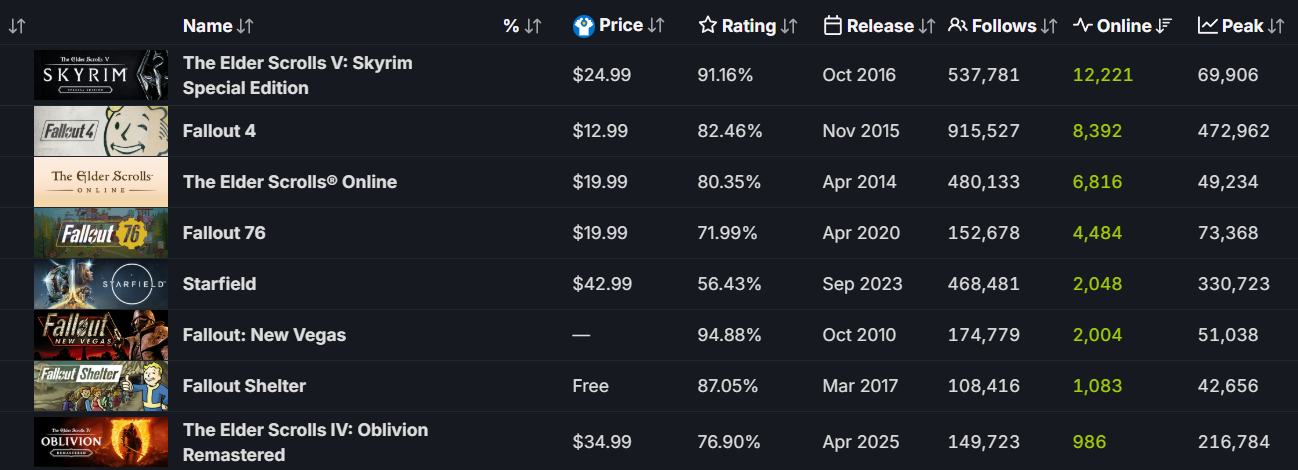The height and width of the screenshot is (470, 1298).
Task: Click the Name column header text
Action: pos(207,26)
